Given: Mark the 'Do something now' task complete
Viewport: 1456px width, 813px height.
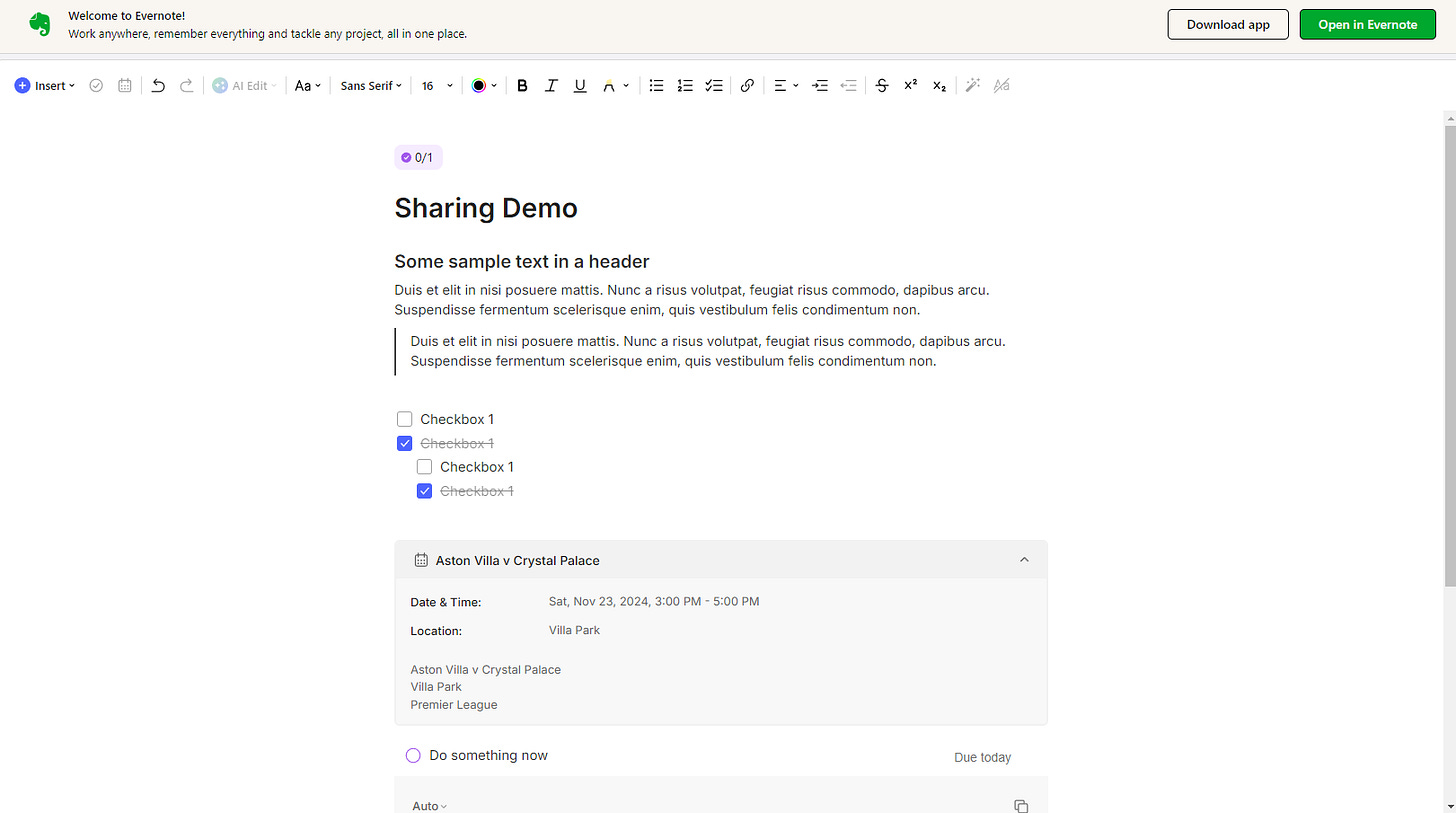Looking at the screenshot, I should pyautogui.click(x=413, y=755).
